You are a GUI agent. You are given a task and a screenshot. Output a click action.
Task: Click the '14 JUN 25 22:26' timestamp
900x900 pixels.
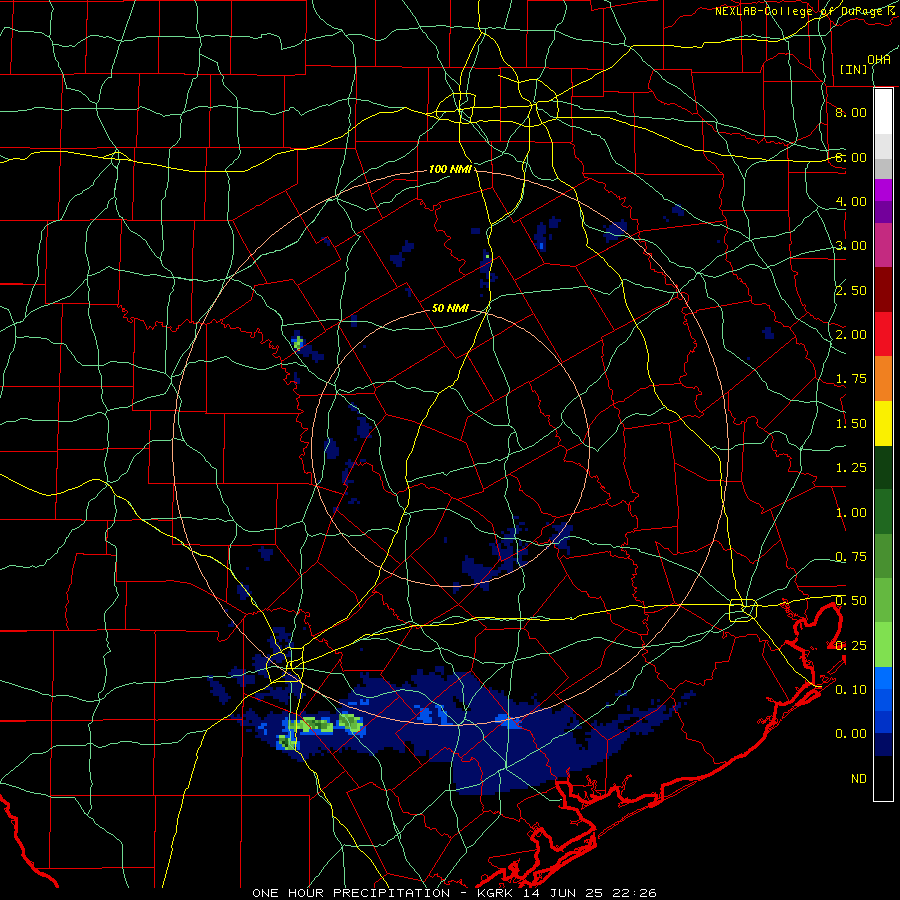pyautogui.click(x=590, y=893)
